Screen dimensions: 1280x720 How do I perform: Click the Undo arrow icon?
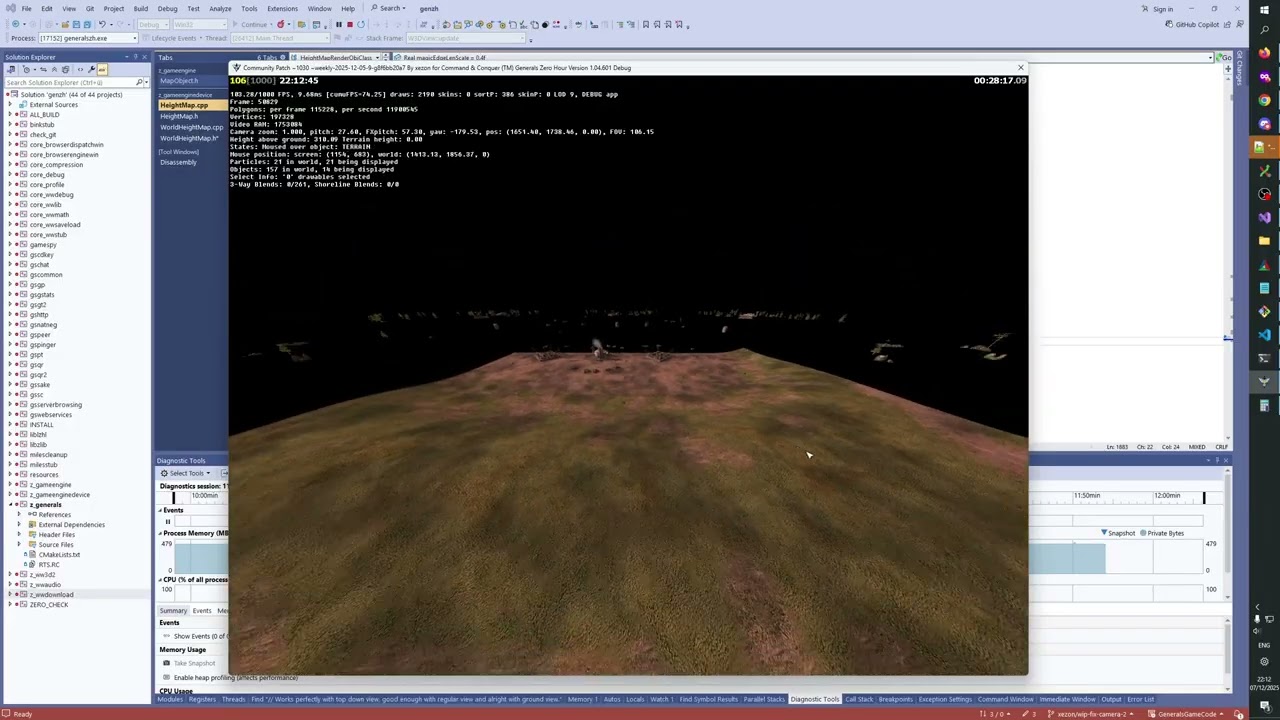click(x=102, y=24)
